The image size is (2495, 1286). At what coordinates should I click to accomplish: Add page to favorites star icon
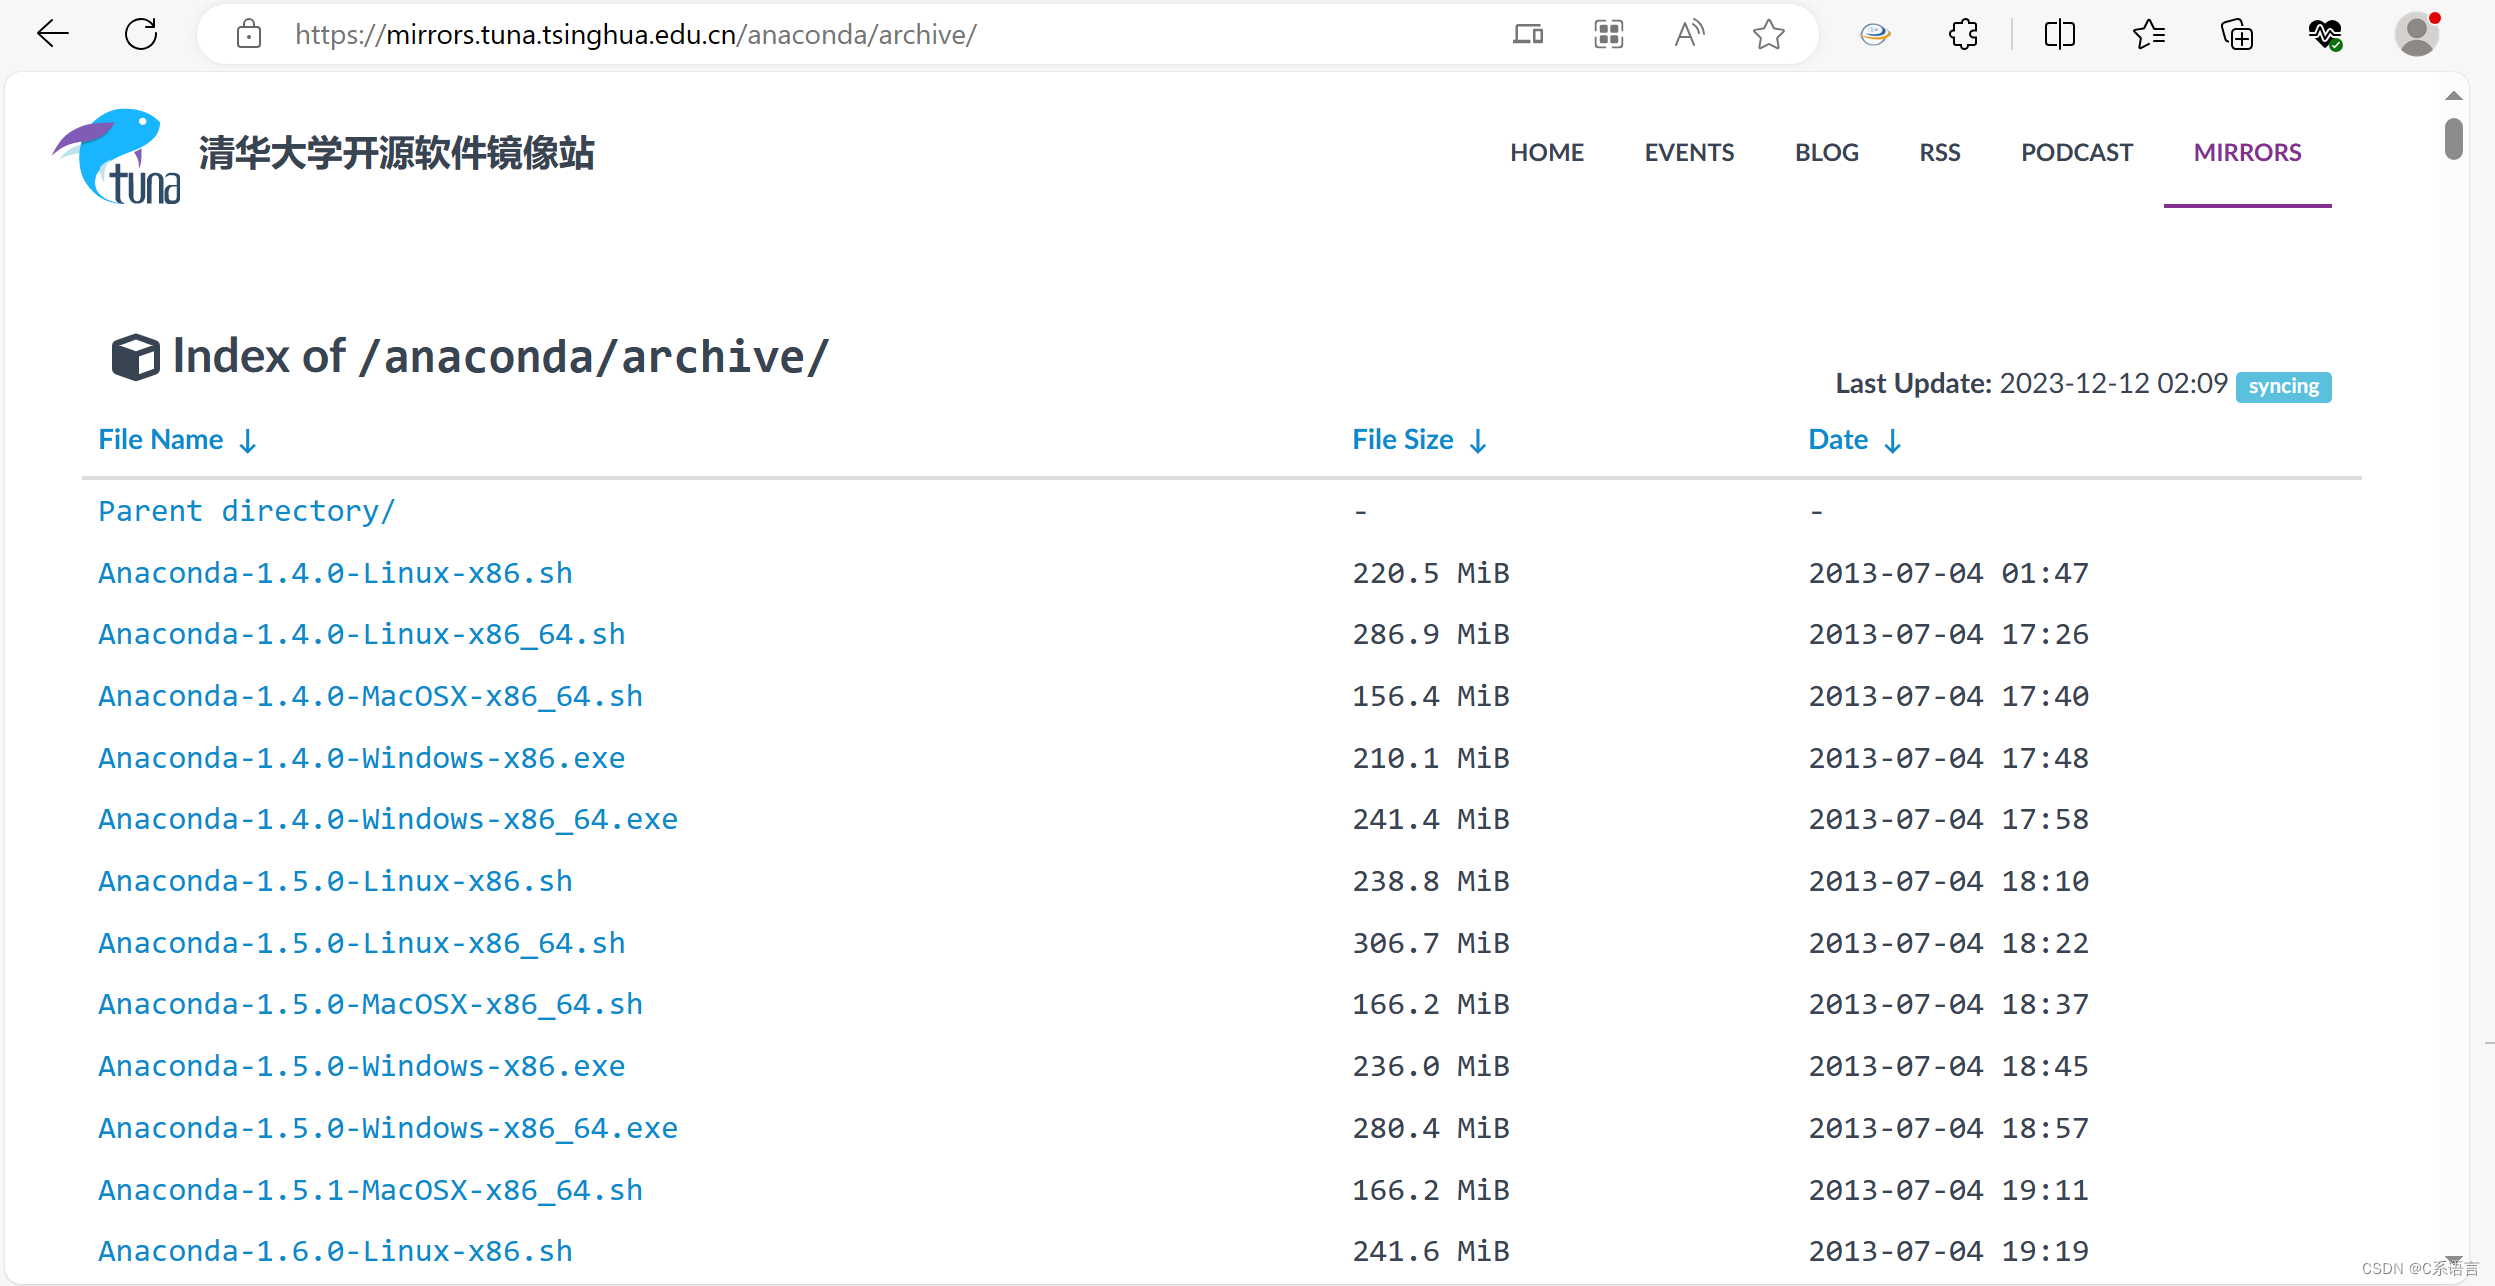(1769, 34)
